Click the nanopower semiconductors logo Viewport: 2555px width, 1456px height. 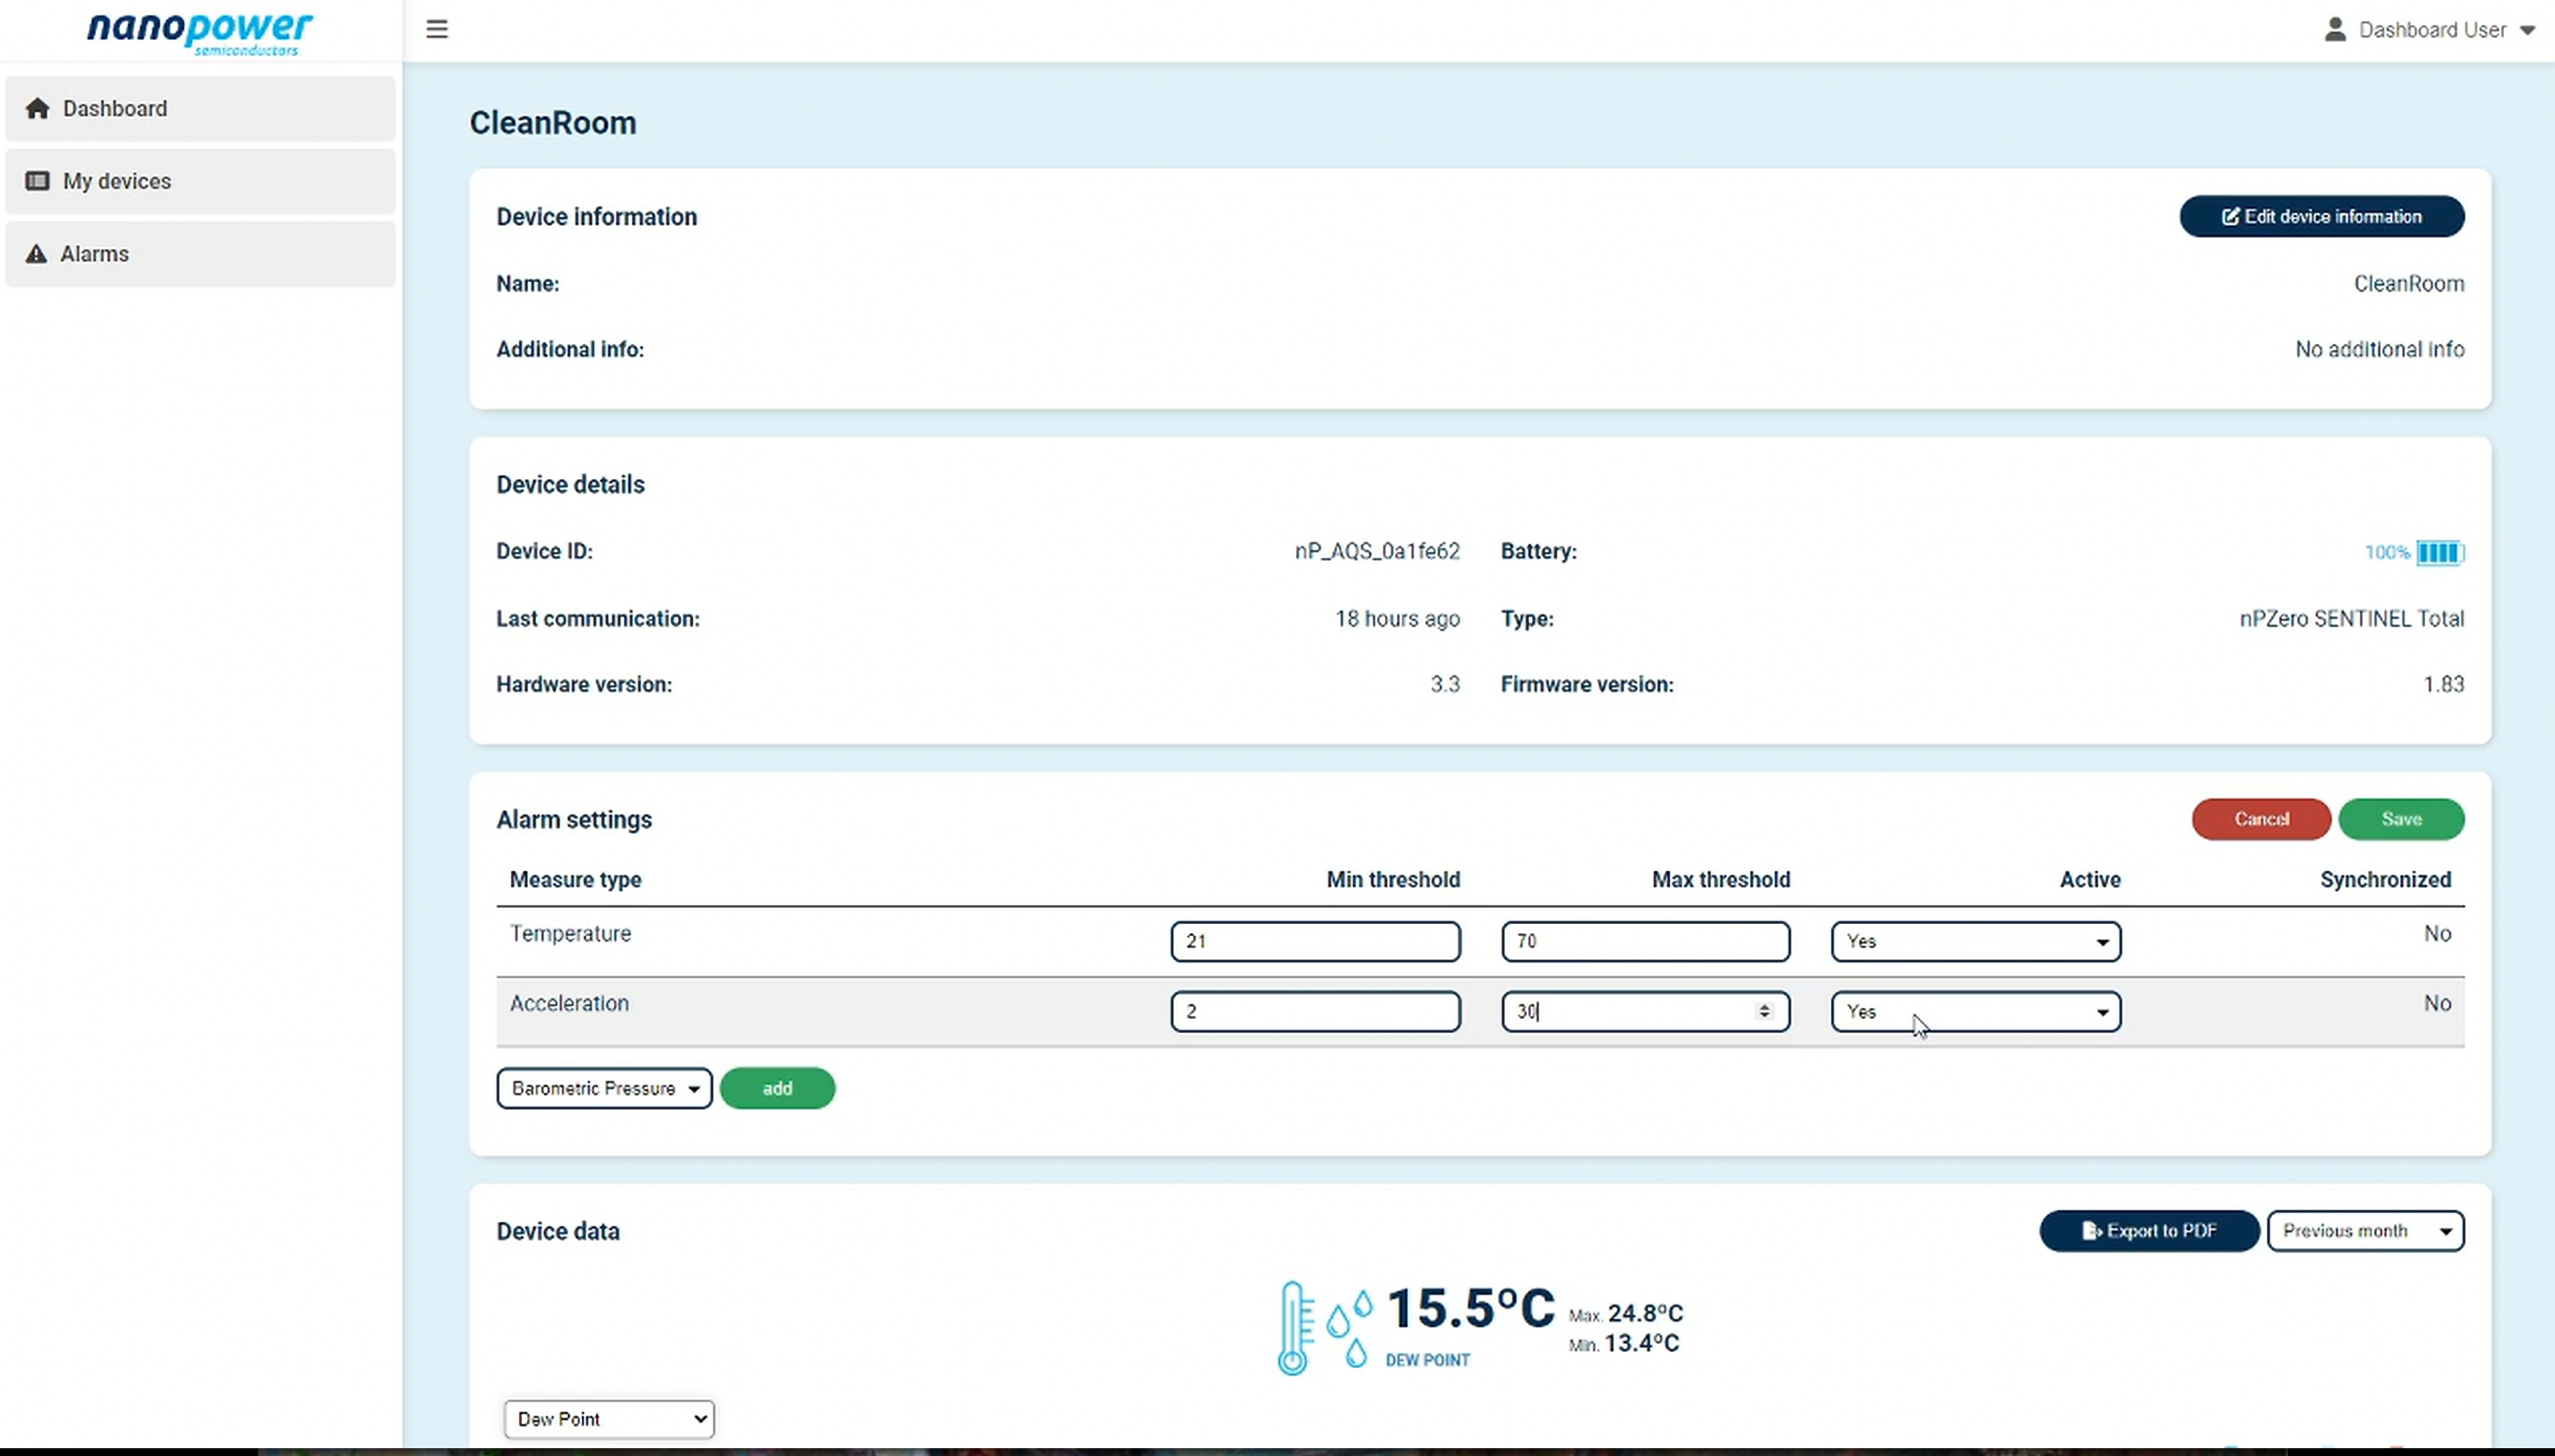click(x=200, y=33)
